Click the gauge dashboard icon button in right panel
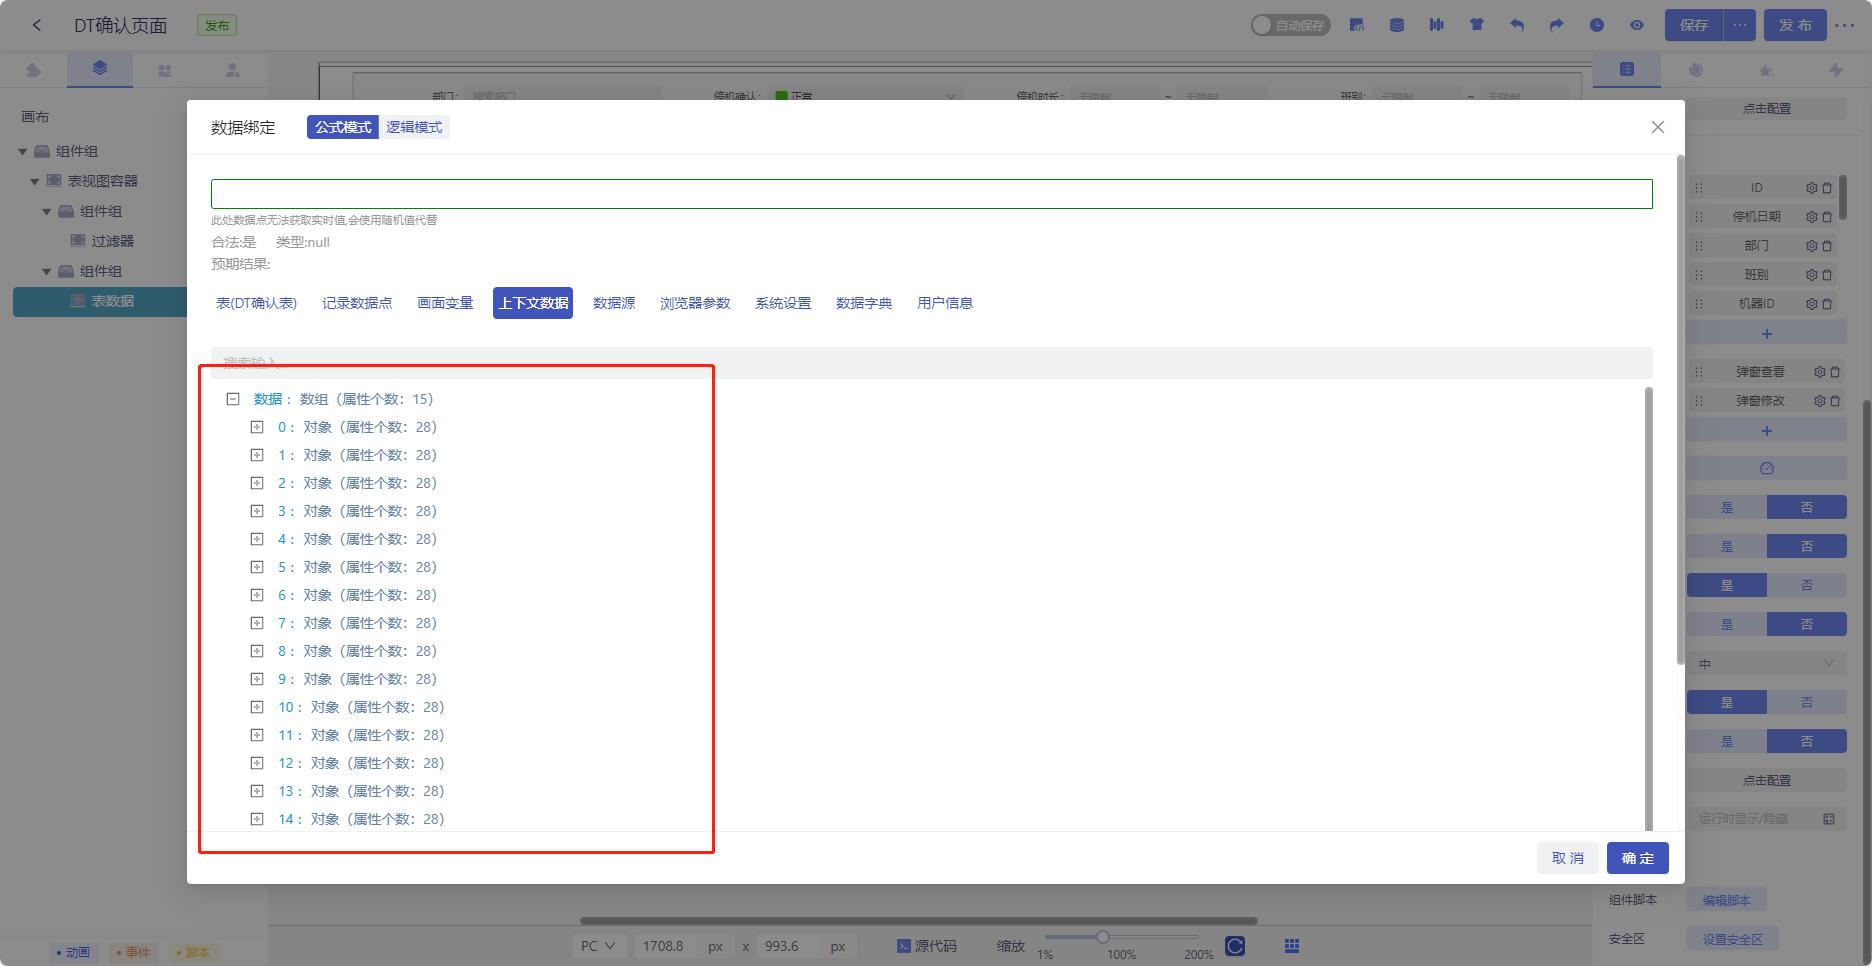Screen dimensions: 1872x966 (1767, 469)
